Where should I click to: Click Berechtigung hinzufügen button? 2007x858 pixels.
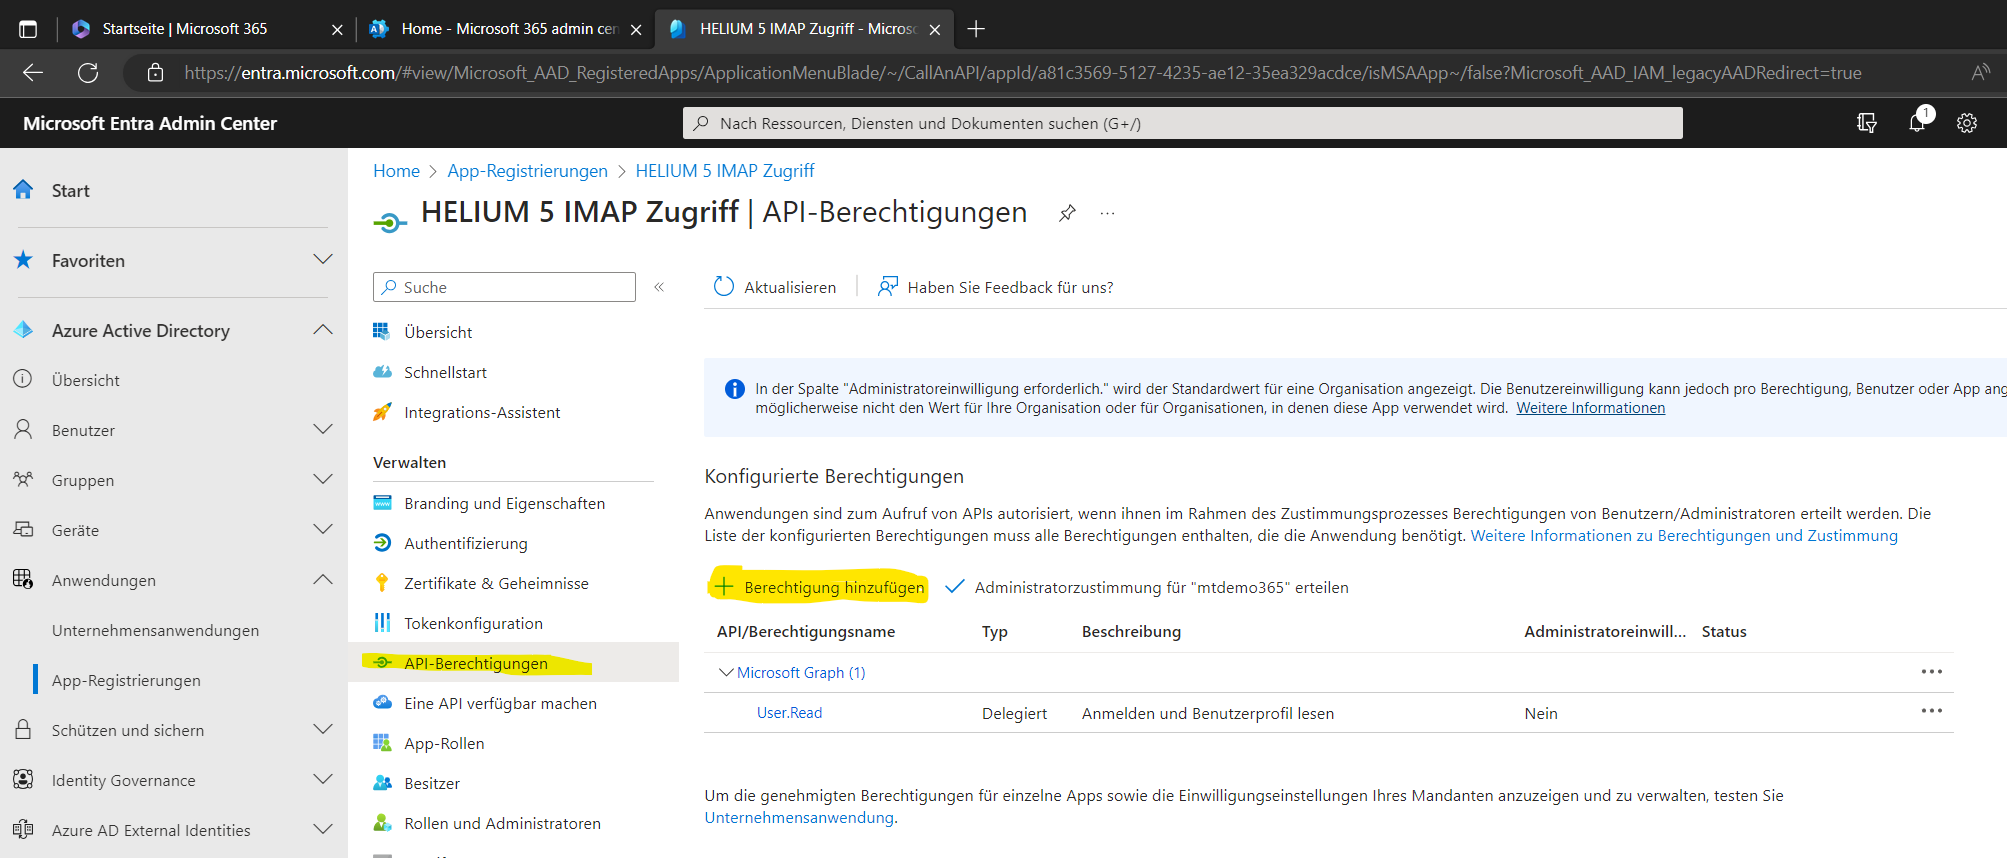818,587
